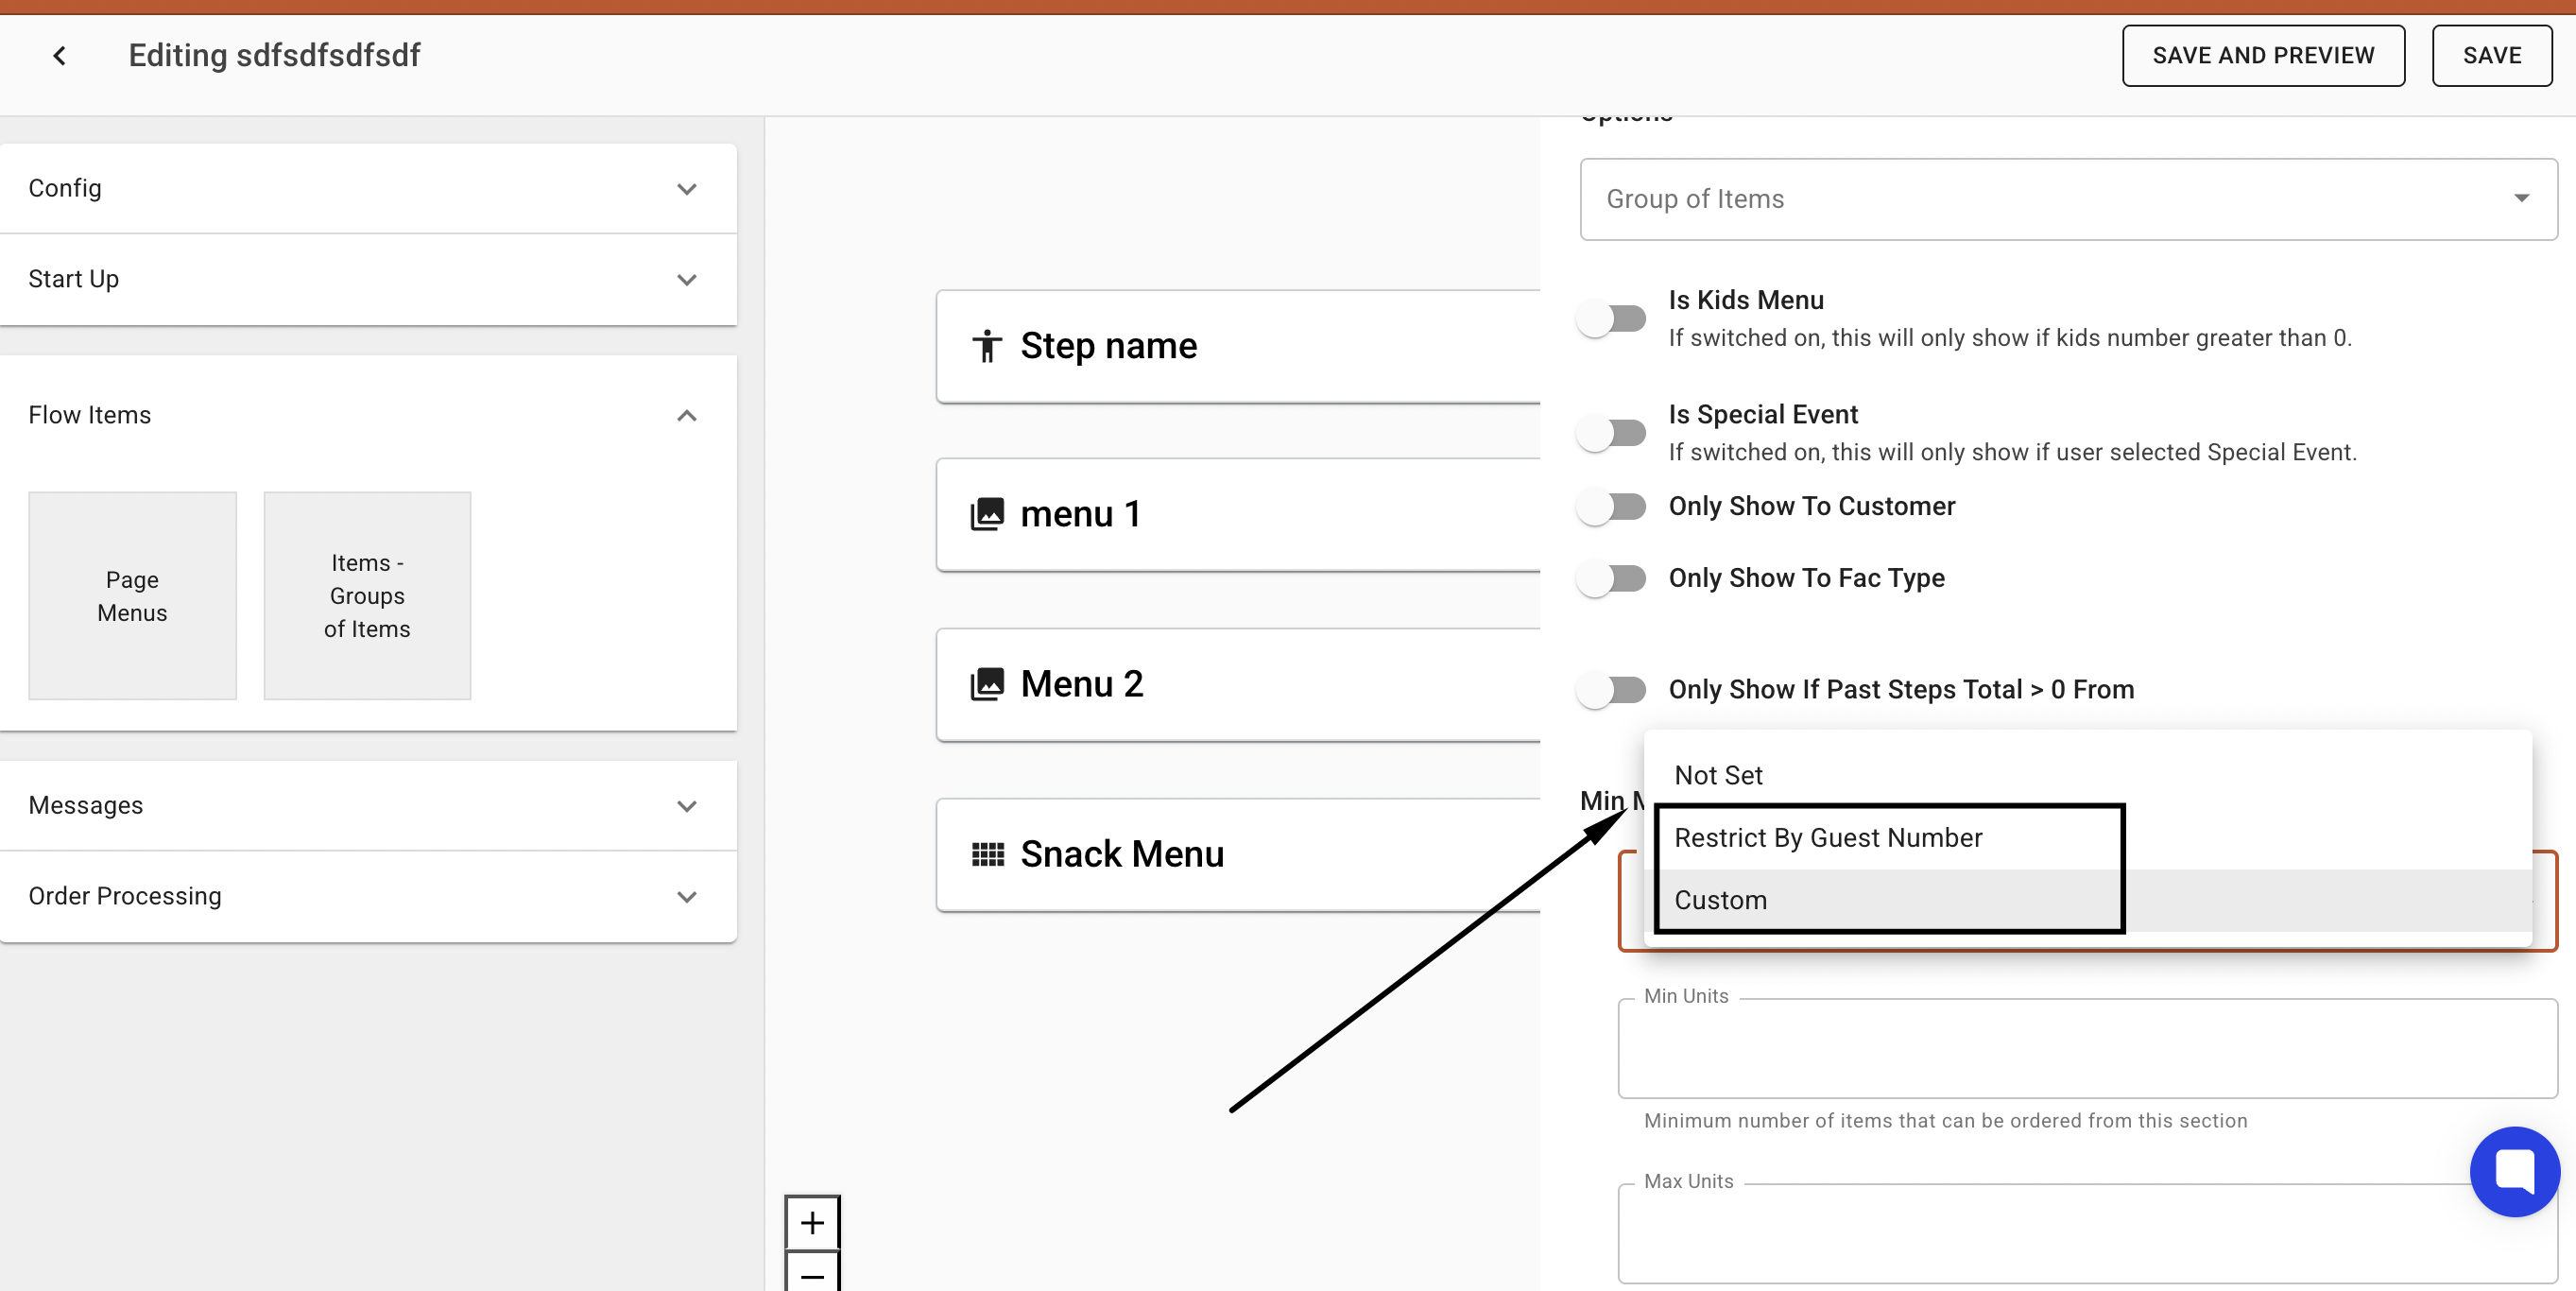Image resolution: width=2576 pixels, height=1291 pixels.
Task: Click the image icon beside Menu 2
Action: tap(987, 684)
